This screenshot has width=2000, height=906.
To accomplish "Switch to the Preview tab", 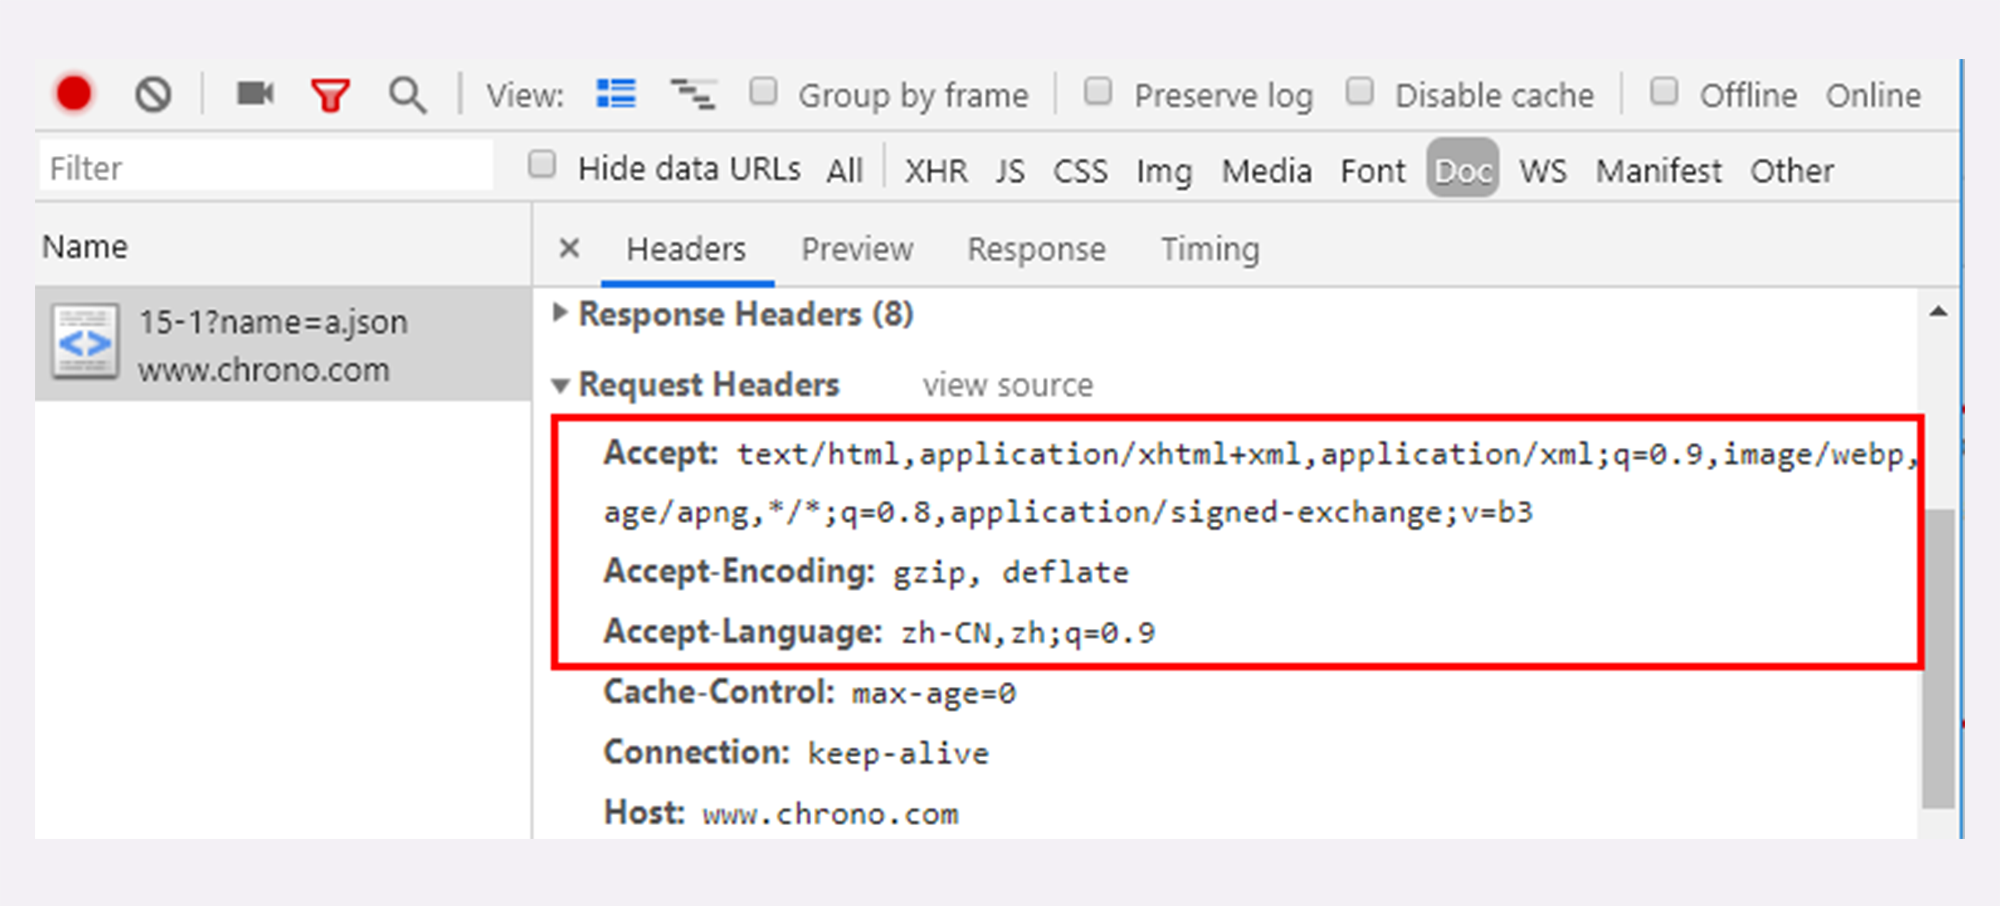I will click(x=857, y=249).
